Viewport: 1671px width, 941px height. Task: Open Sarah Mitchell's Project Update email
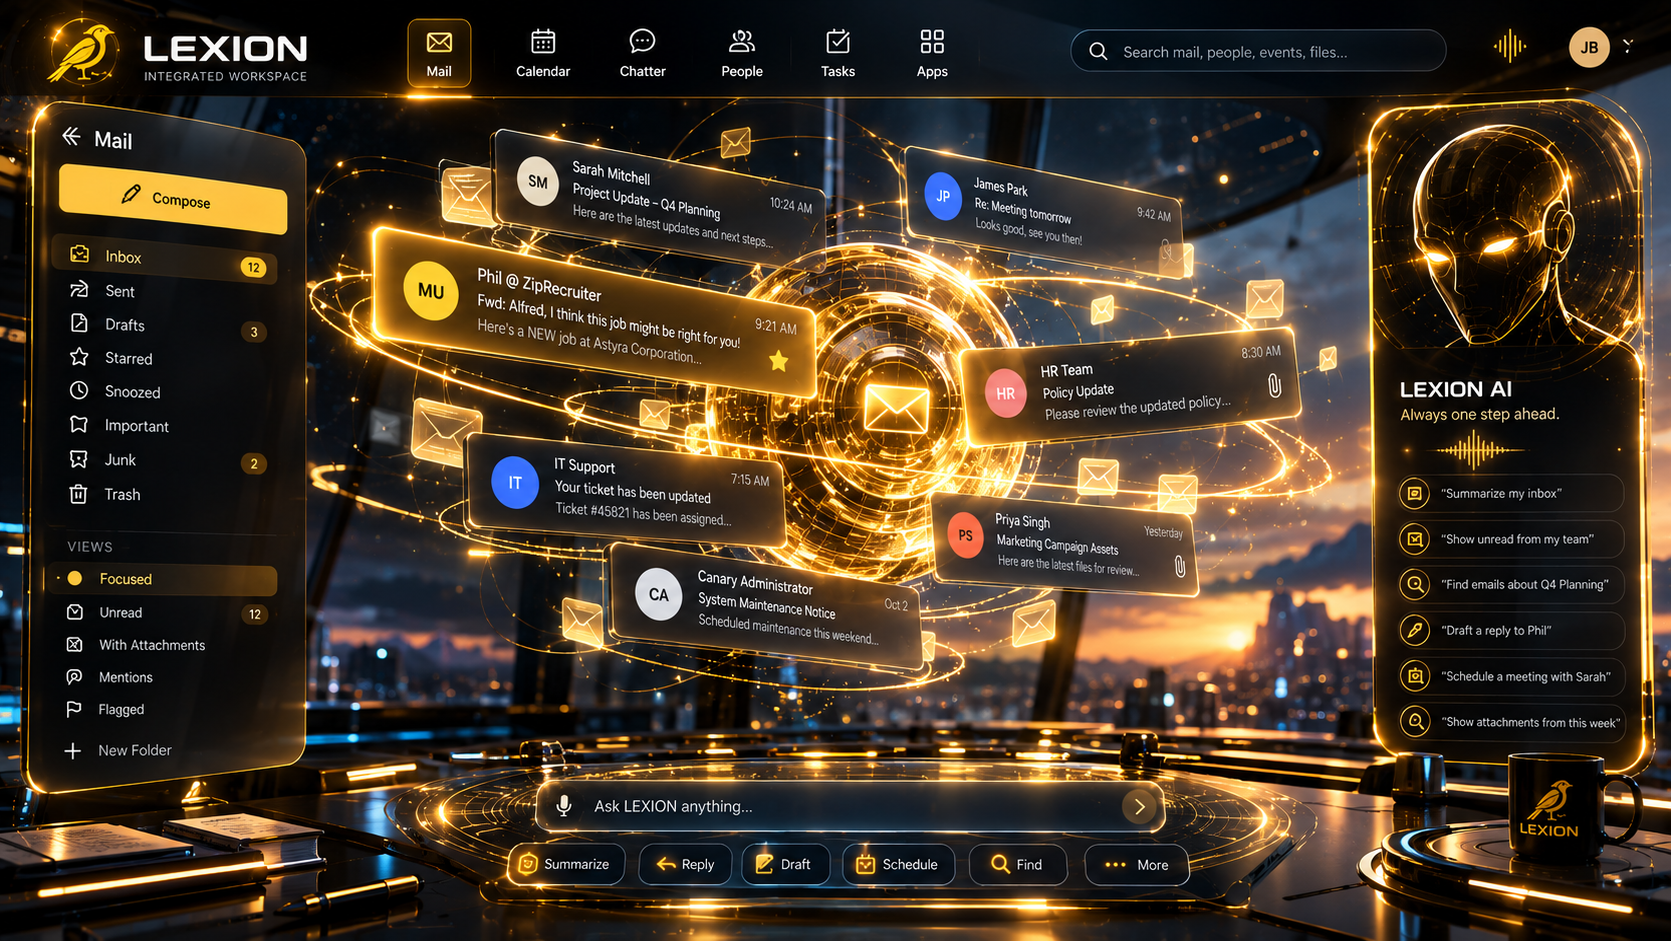(x=660, y=203)
